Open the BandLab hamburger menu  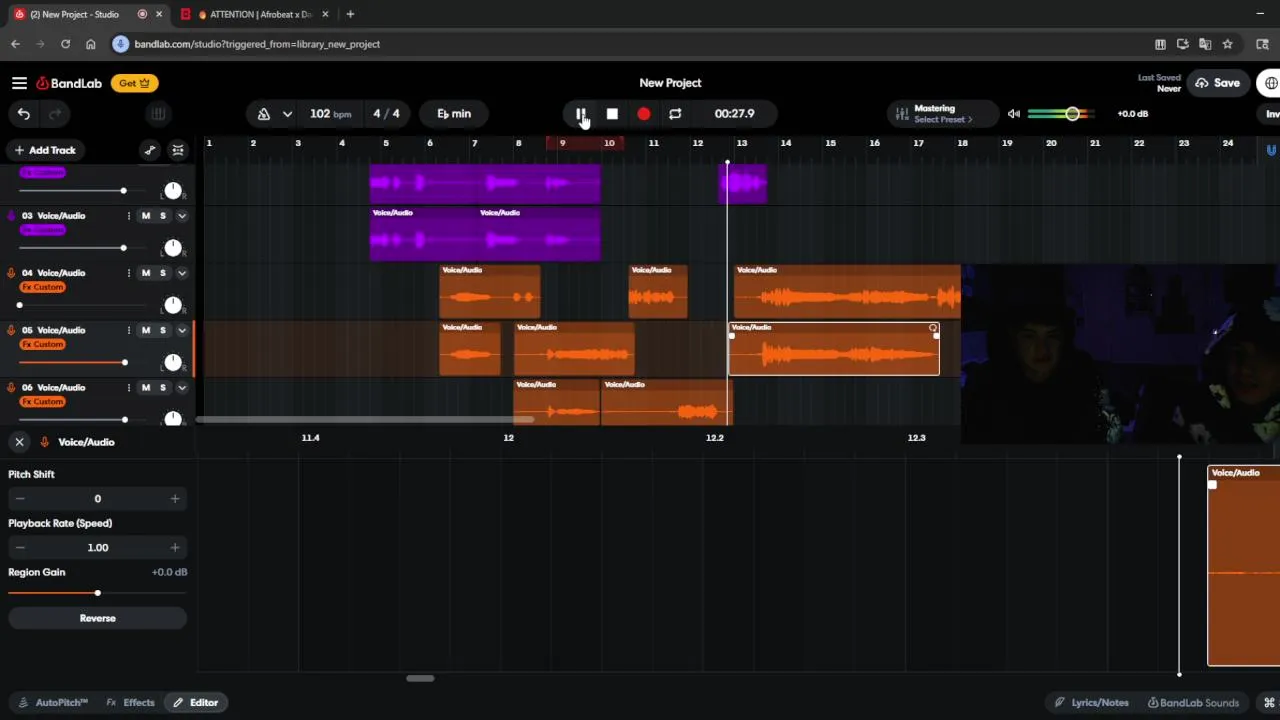tap(19, 83)
